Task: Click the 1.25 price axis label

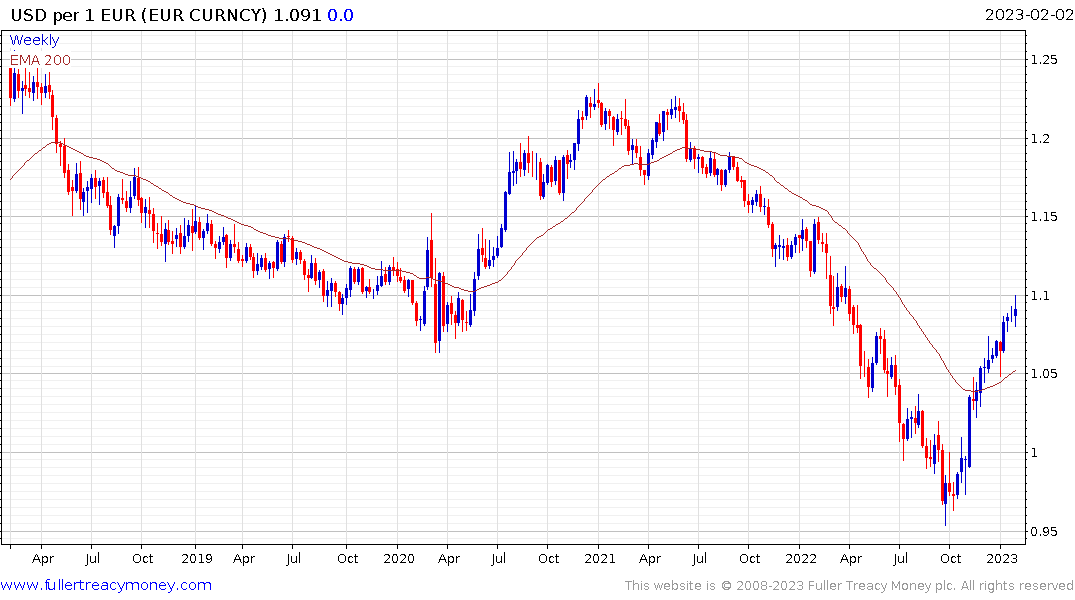Action: pos(1044,60)
